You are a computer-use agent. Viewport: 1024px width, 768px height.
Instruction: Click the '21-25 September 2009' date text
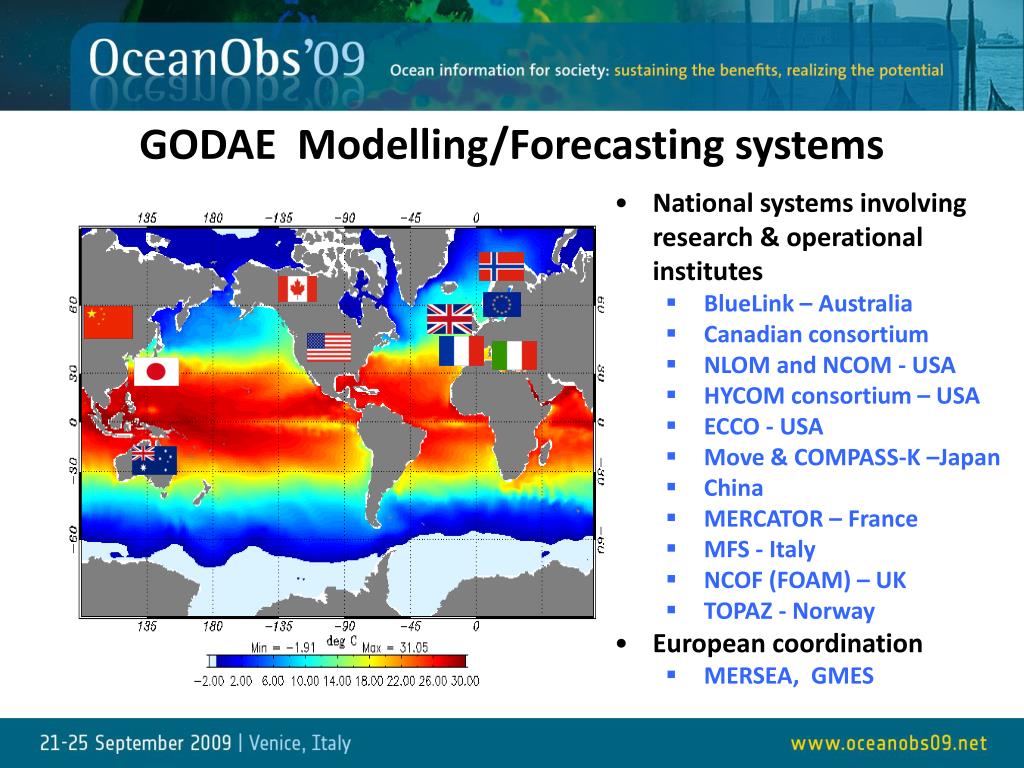click(x=136, y=743)
